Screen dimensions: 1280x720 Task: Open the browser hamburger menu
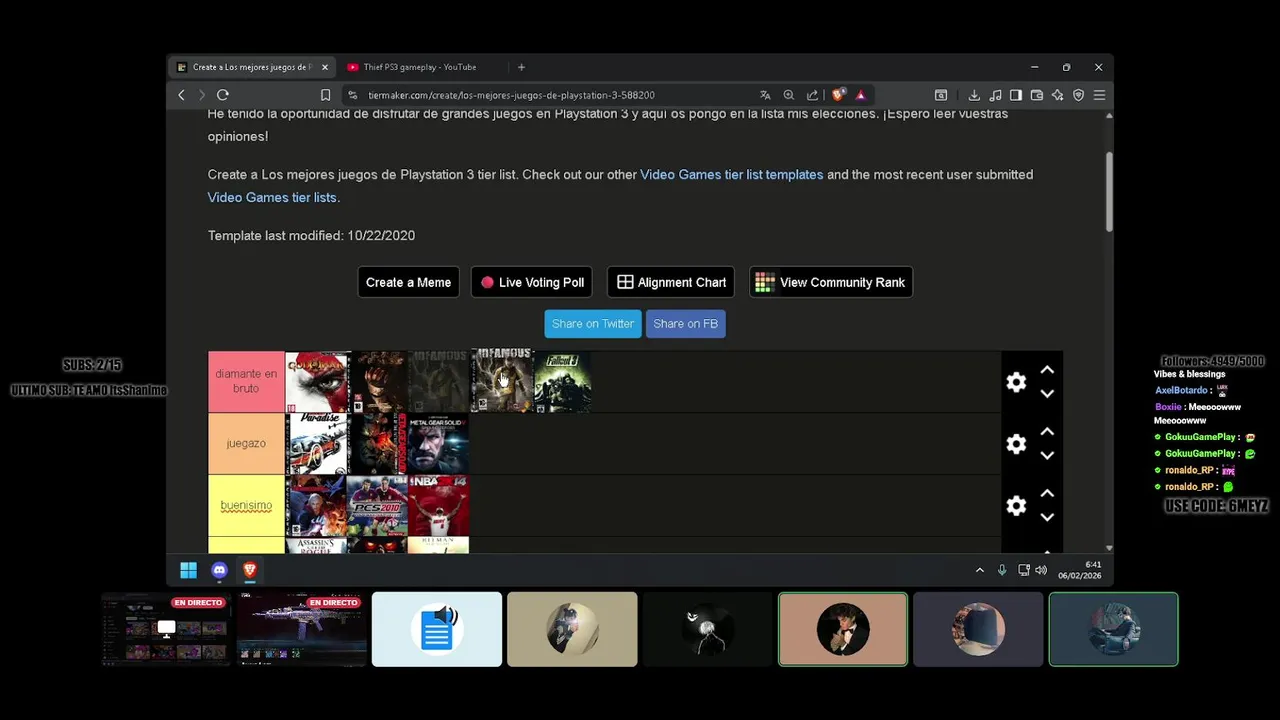(1099, 95)
